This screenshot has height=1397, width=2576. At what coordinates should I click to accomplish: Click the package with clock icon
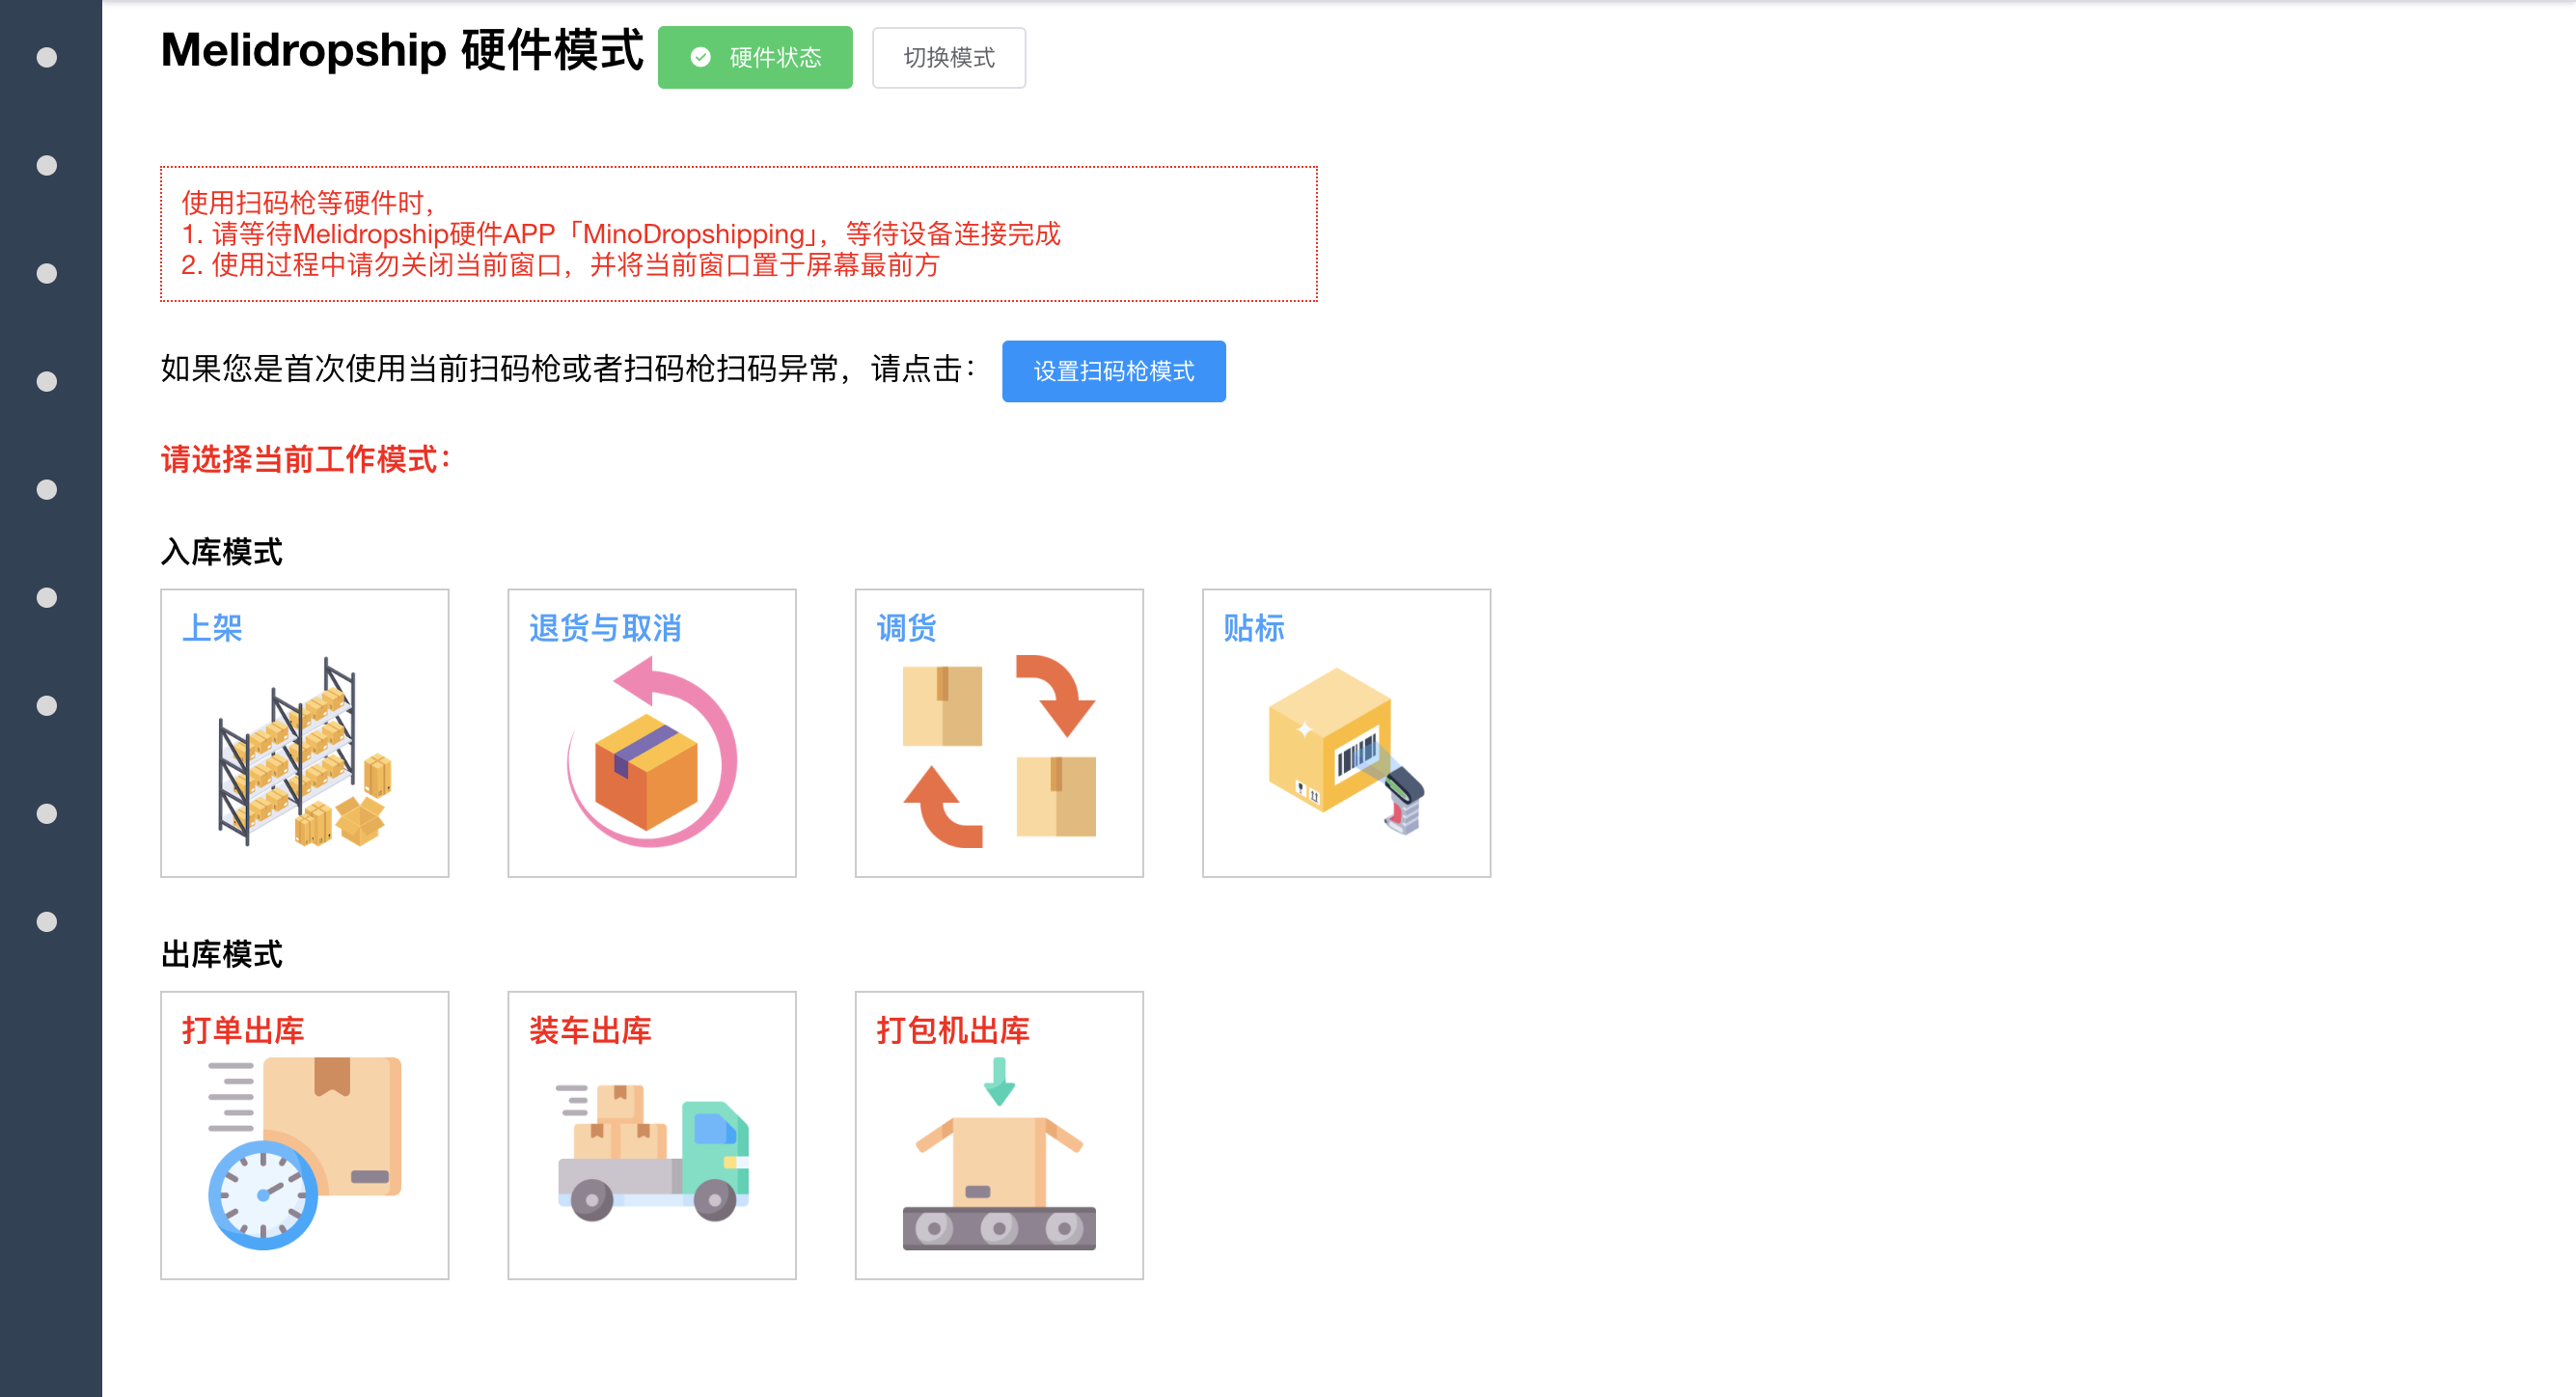click(305, 1153)
